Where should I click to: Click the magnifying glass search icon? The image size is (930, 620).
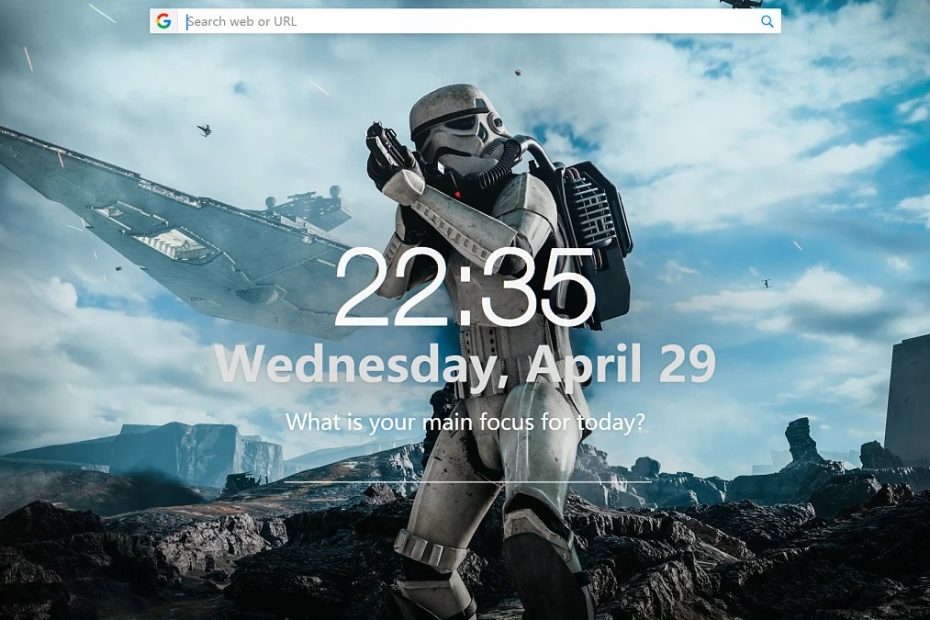[767, 21]
